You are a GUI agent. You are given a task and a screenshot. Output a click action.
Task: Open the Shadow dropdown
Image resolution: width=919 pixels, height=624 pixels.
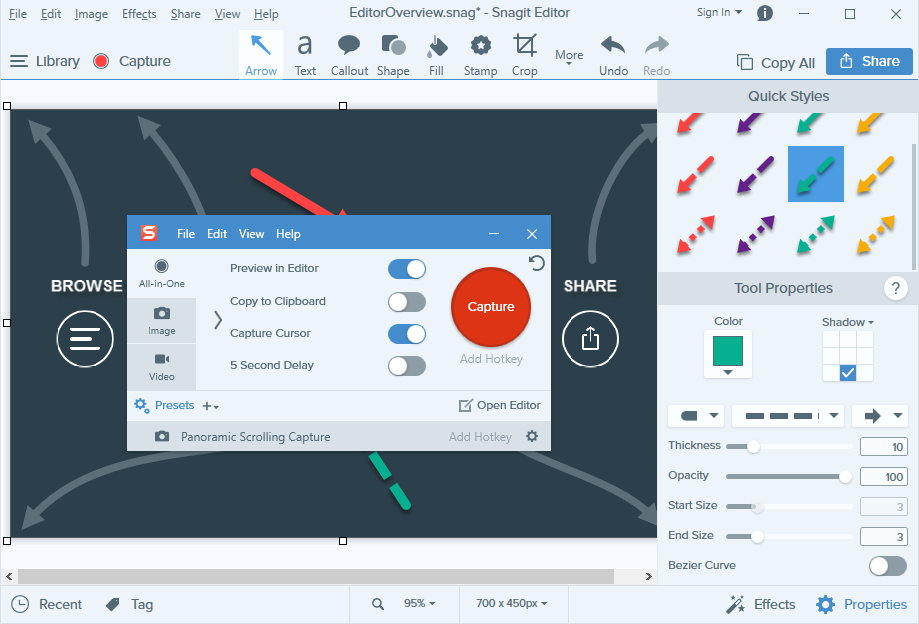[x=847, y=322]
